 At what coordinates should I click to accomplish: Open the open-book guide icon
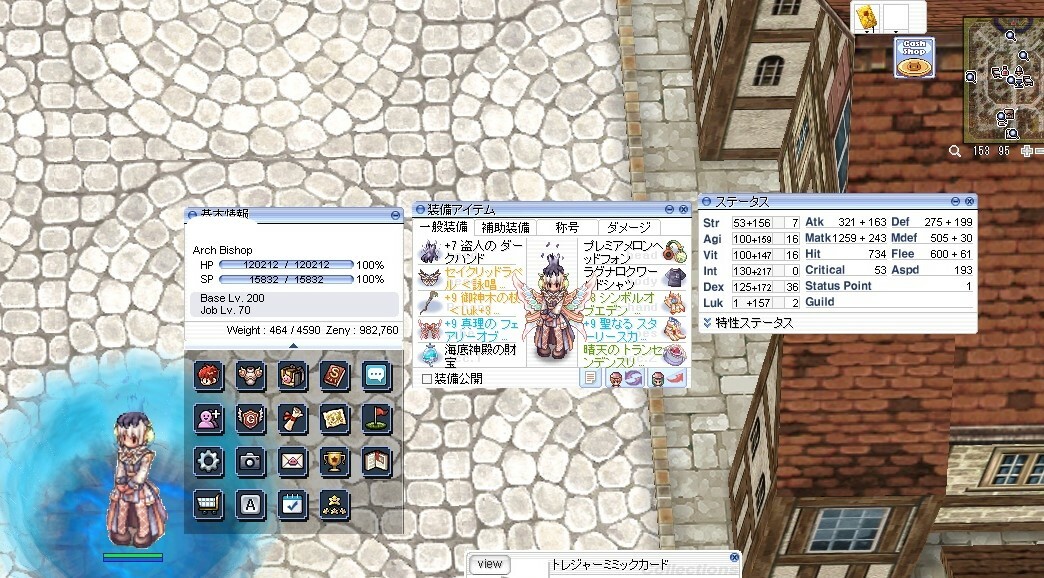[x=376, y=461]
